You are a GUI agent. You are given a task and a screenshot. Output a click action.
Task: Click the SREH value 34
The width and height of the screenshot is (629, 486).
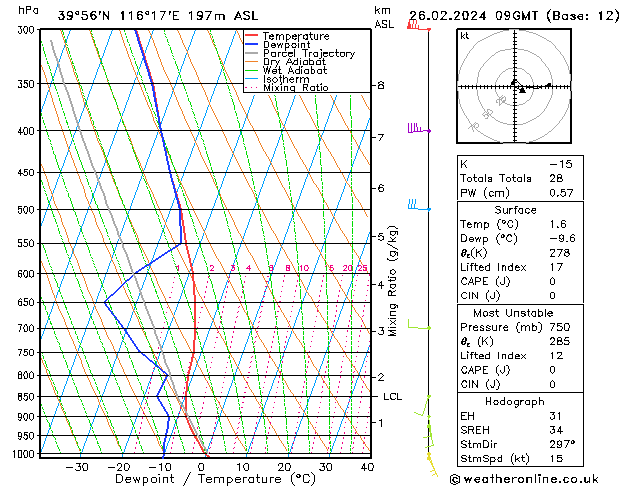556,430
